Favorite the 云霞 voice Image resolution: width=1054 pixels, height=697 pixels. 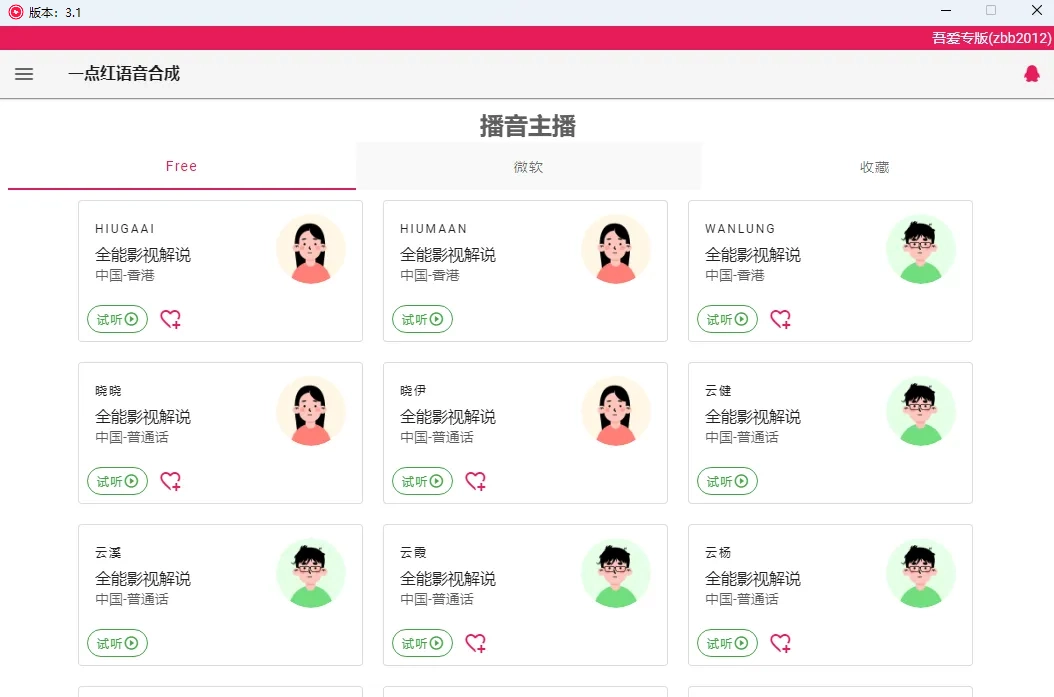475,643
